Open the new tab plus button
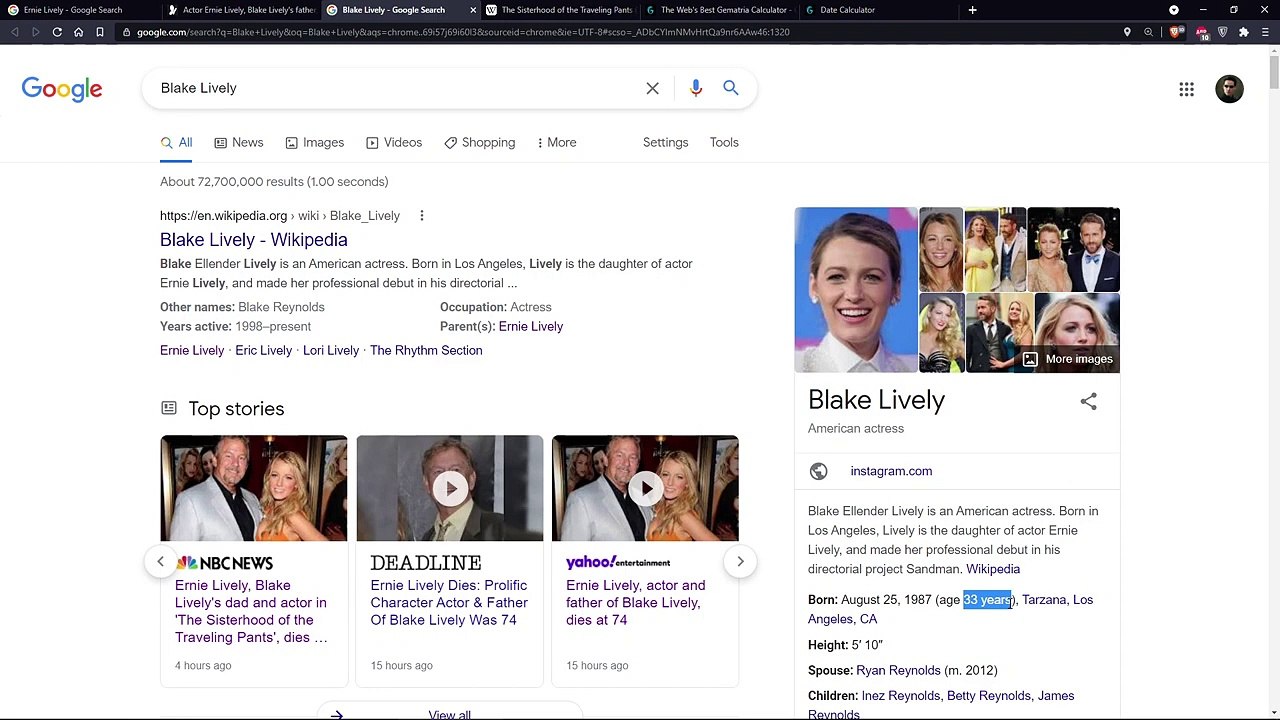 pos(972,10)
